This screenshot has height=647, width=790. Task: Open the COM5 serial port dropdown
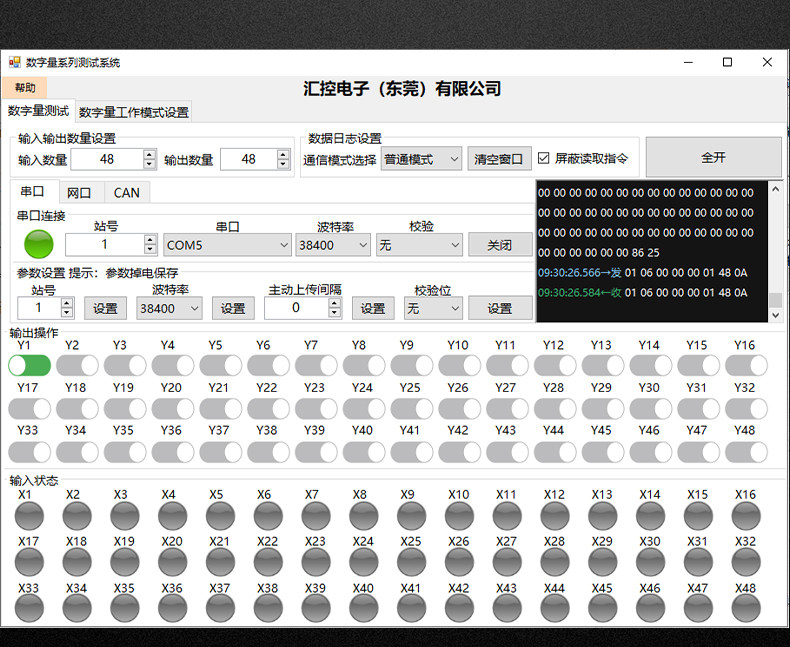pyautogui.click(x=227, y=245)
